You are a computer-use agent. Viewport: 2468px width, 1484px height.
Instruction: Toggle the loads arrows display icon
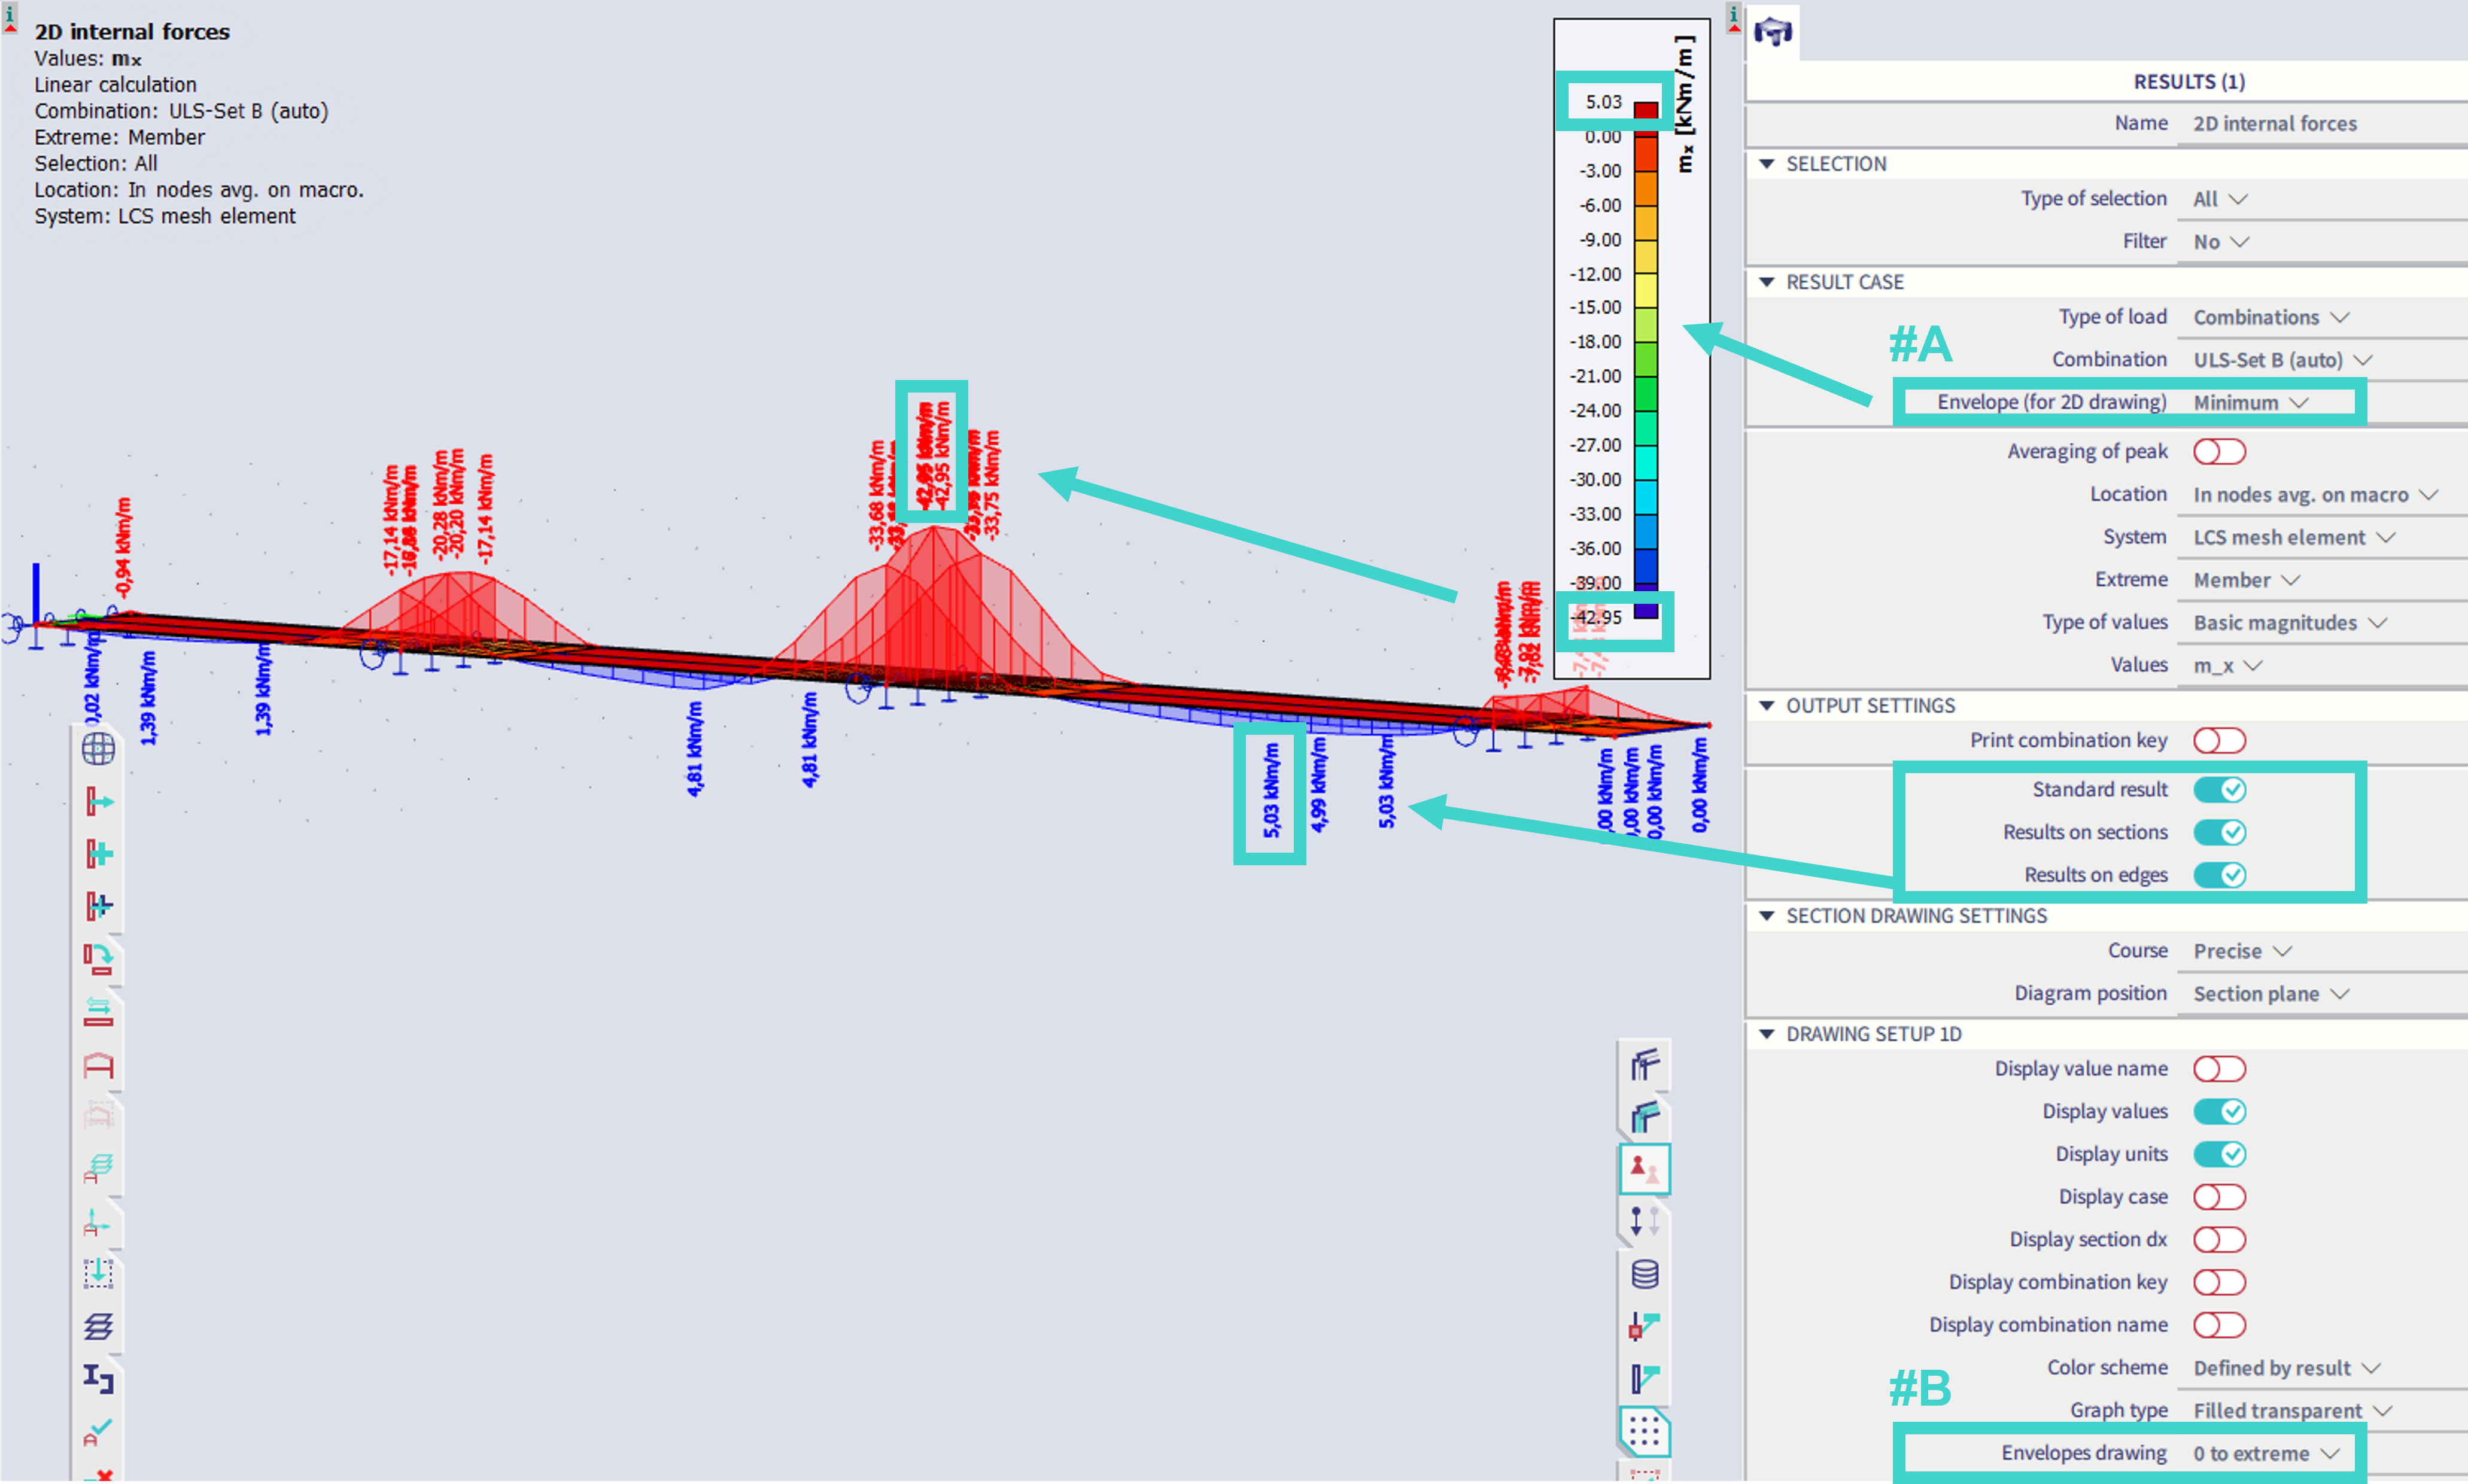tap(1645, 1221)
